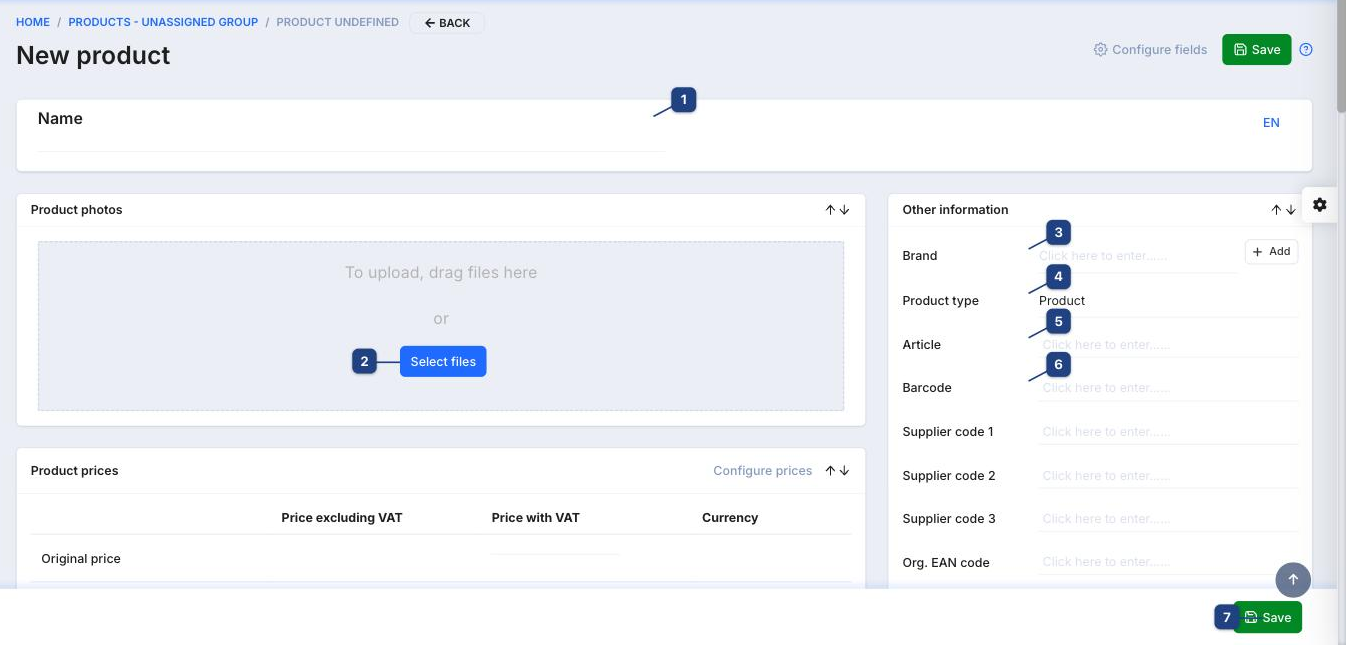
Task: Click the 'Currency' column header
Action: [730, 518]
